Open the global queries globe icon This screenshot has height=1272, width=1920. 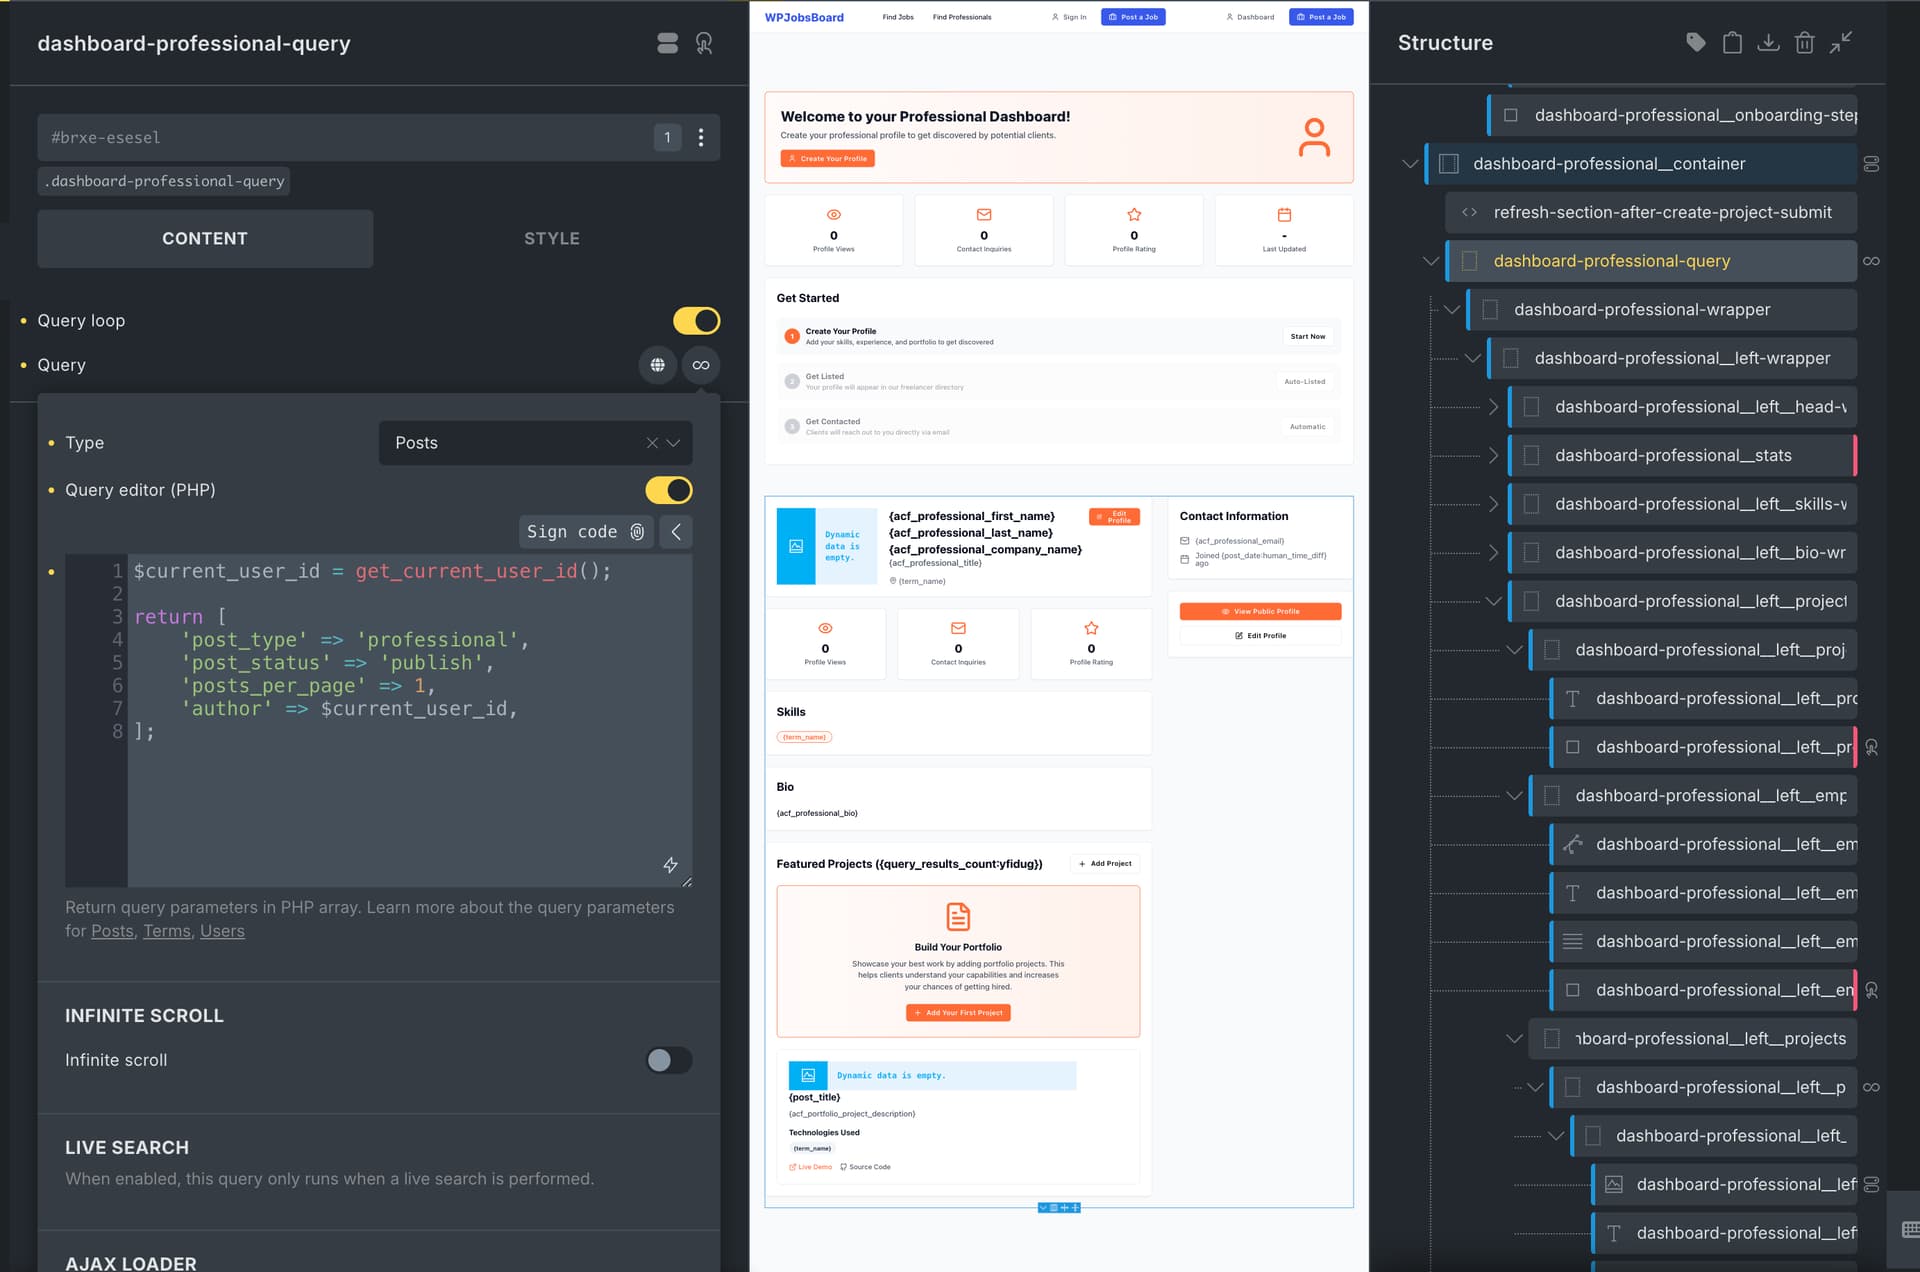(x=657, y=365)
